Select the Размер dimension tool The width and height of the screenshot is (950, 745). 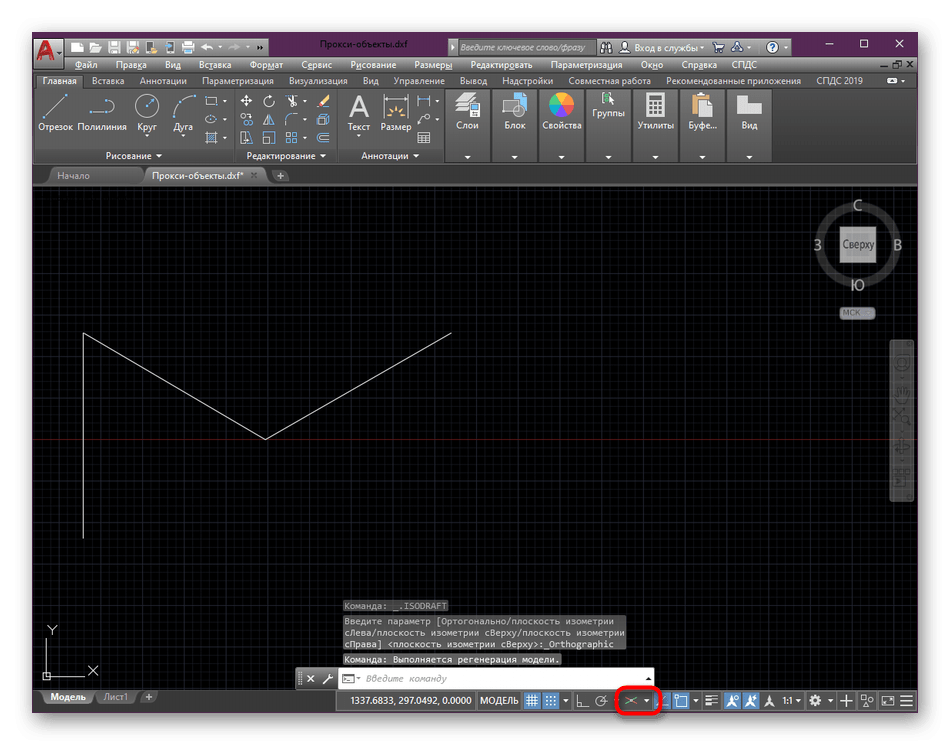[396, 113]
